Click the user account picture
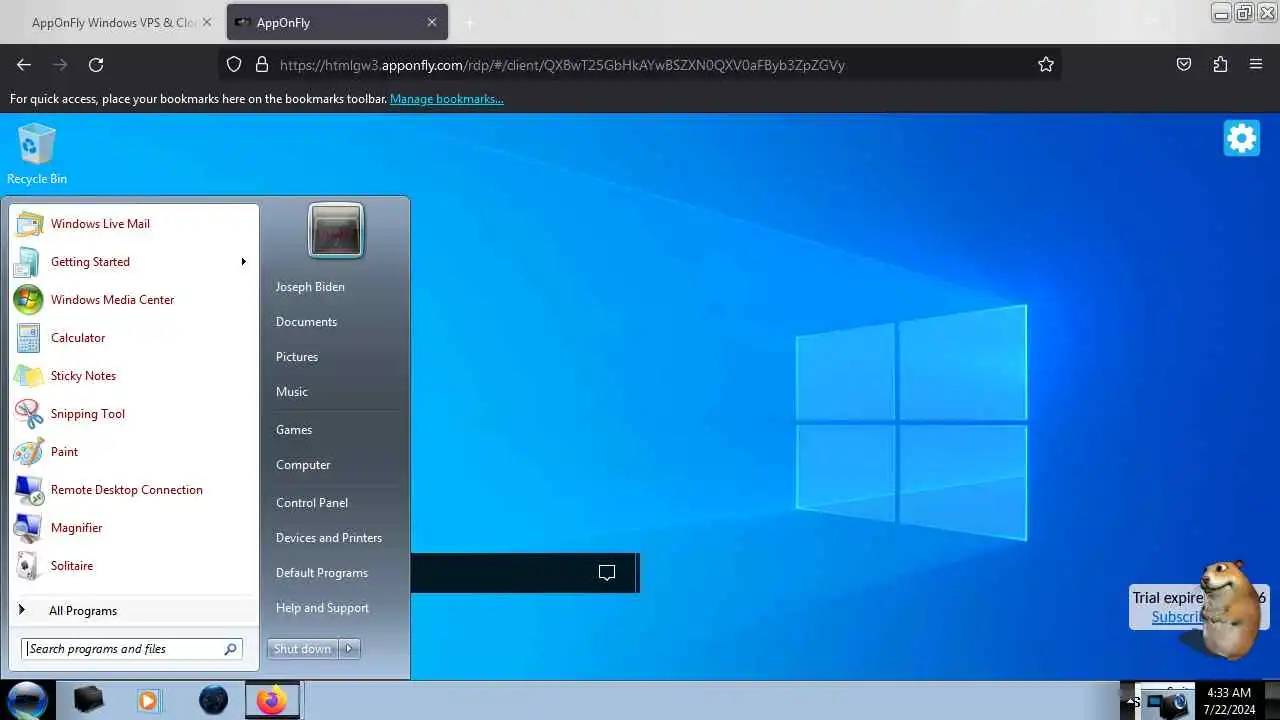Screen dimensions: 1280x720 click(336, 231)
